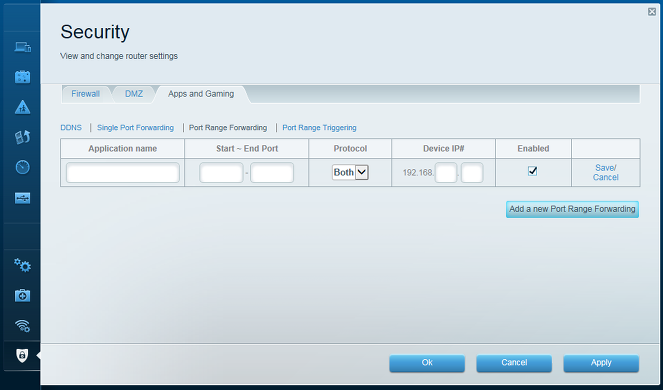Go to Port Range Triggering
This screenshot has height=390, width=663.
(x=319, y=127)
